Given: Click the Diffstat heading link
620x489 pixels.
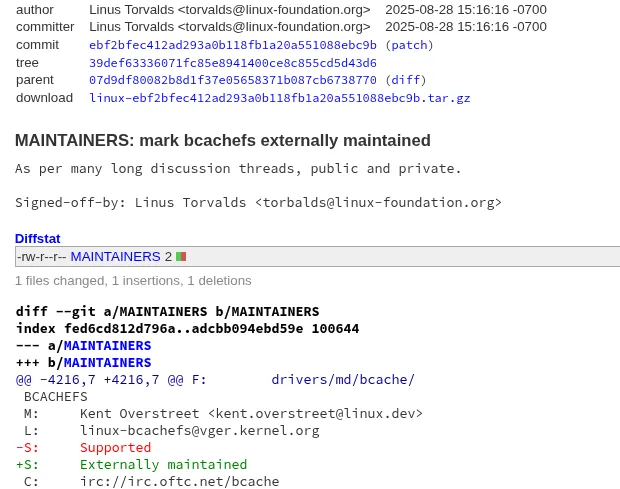Looking at the screenshot, I should [37, 238].
